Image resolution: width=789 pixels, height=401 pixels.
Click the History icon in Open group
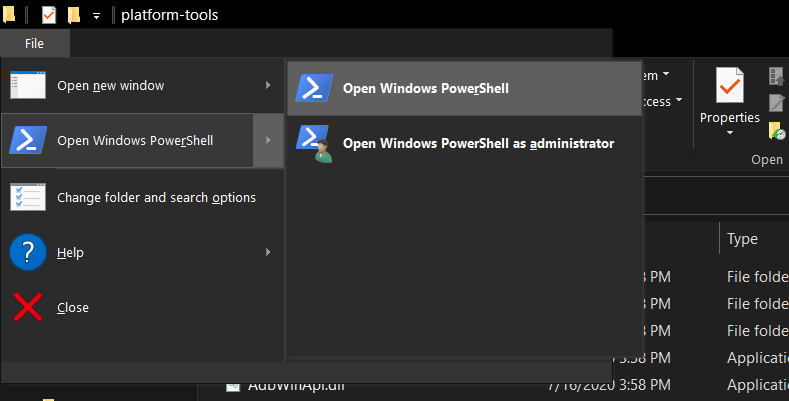point(777,131)
